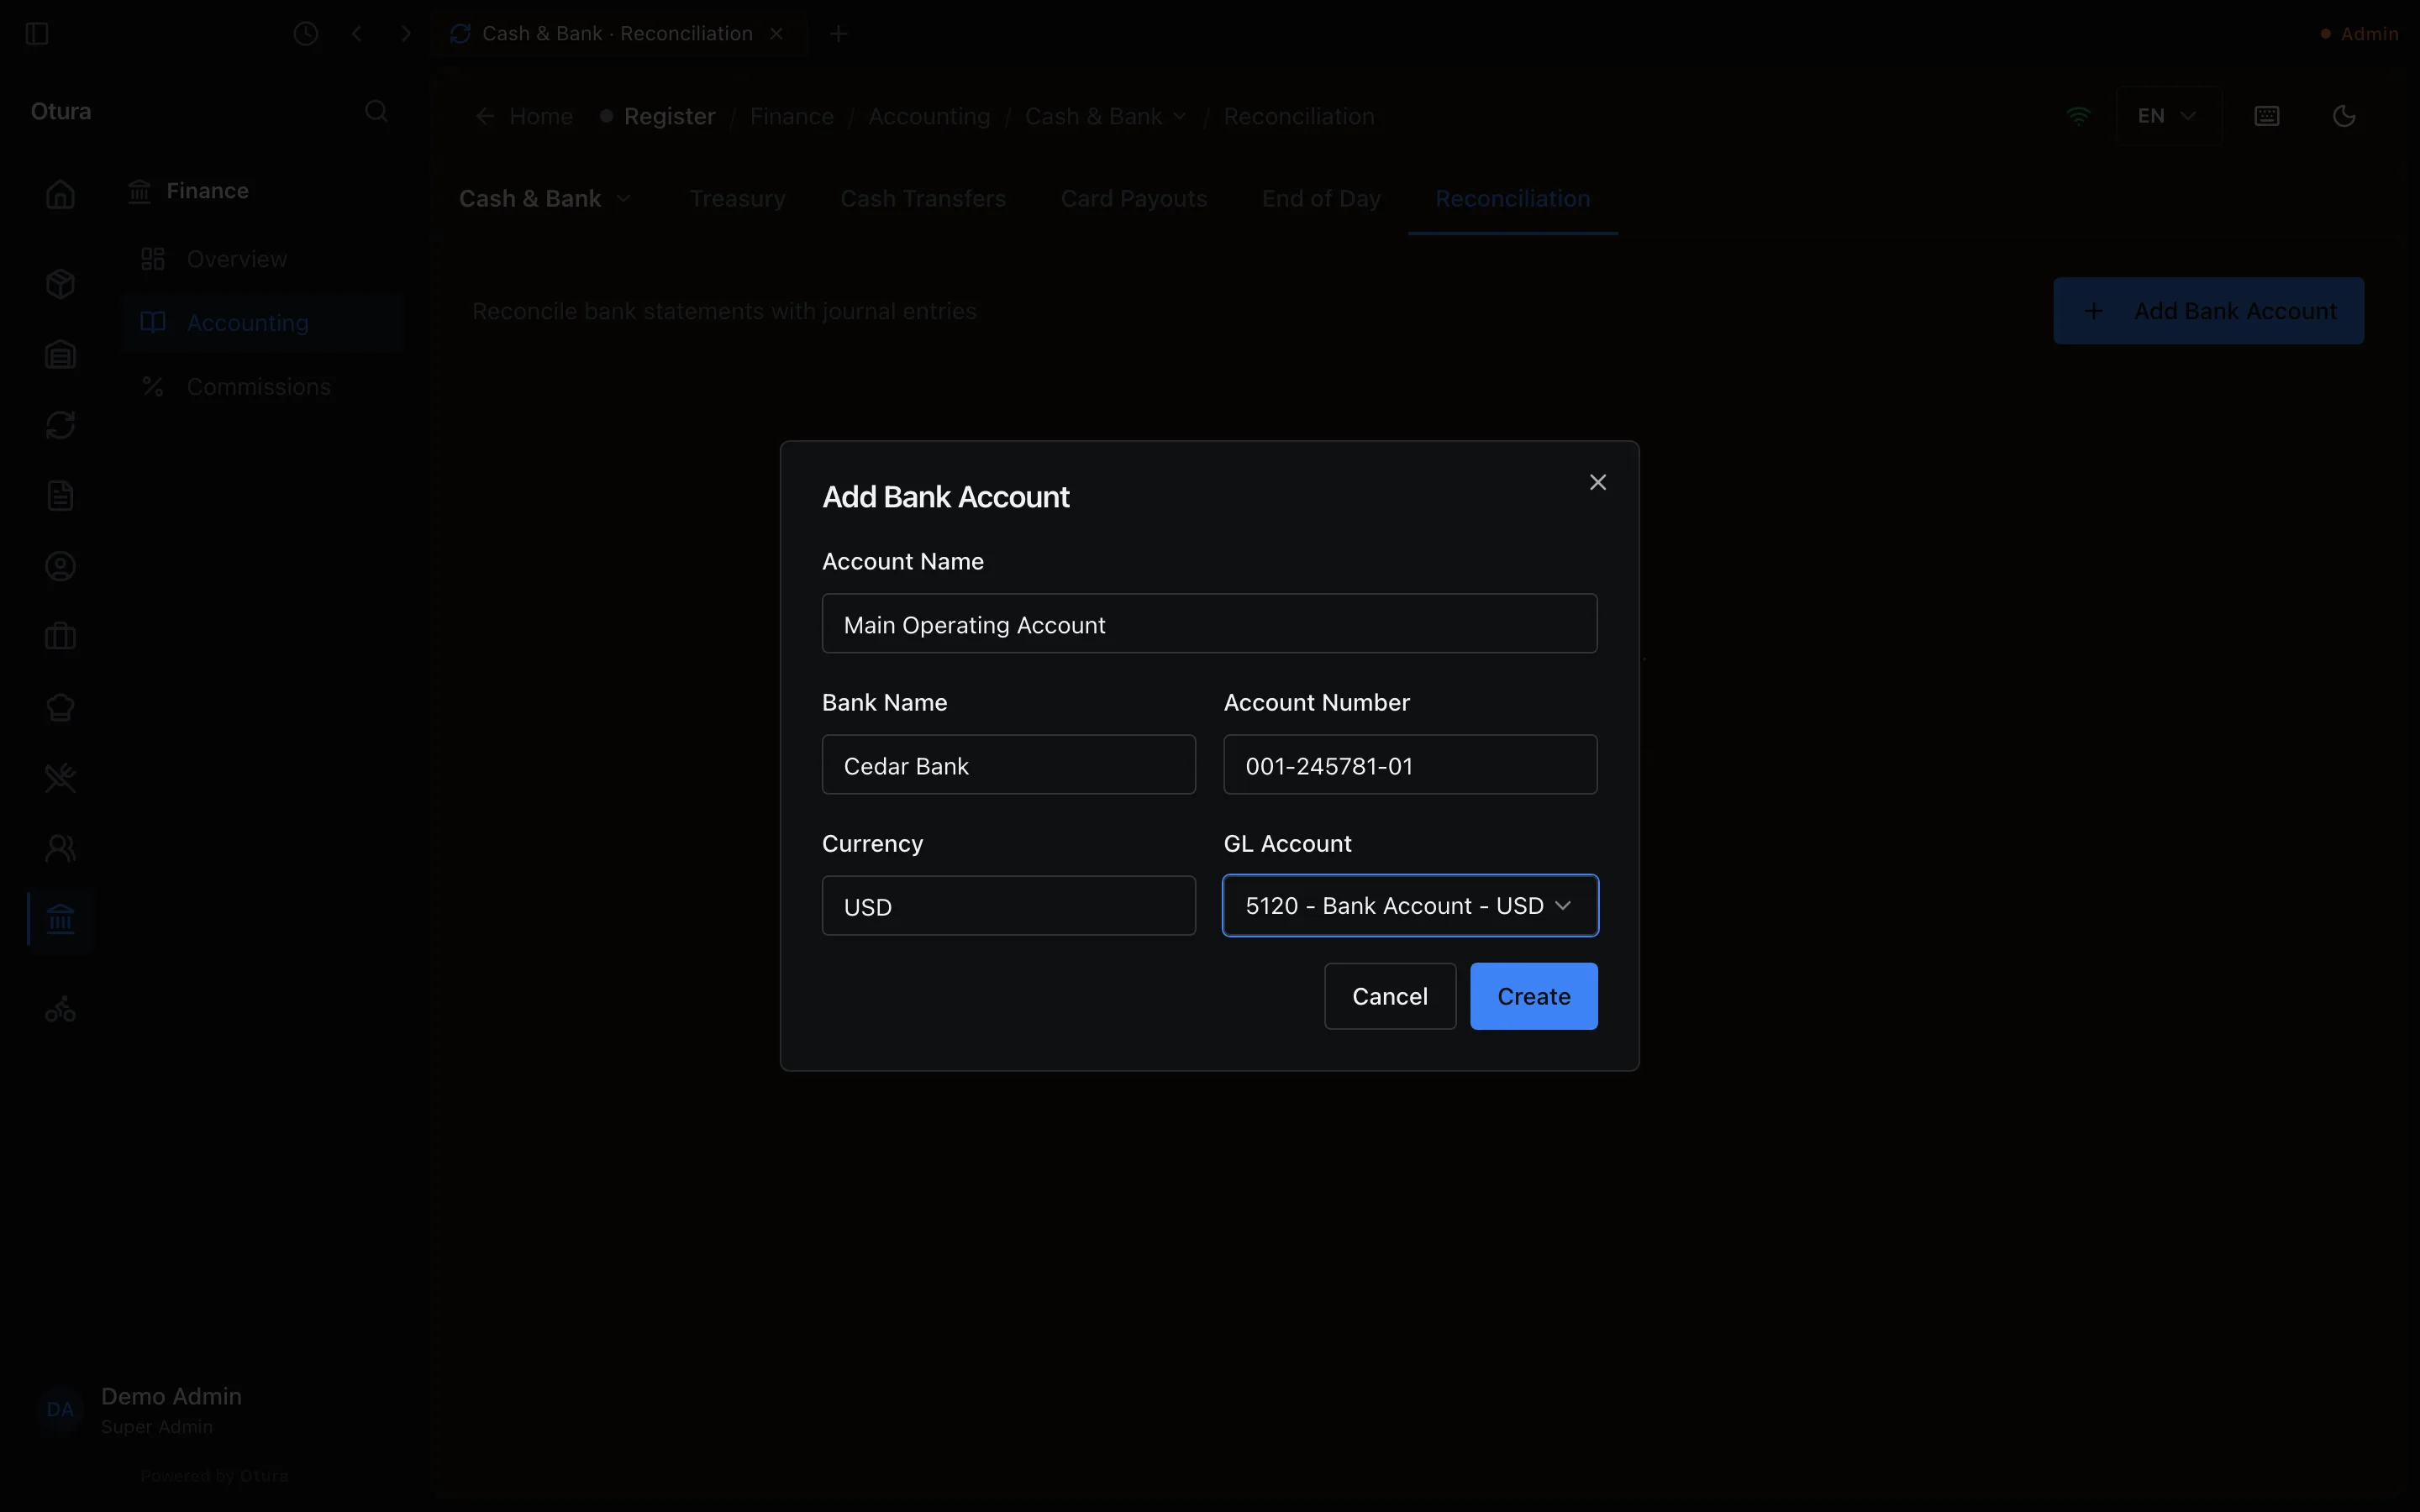The height and width of the screenshot is (1512, 2420).
Task: Open the chef hat icon in sidebar
Action: click(60, 708)
